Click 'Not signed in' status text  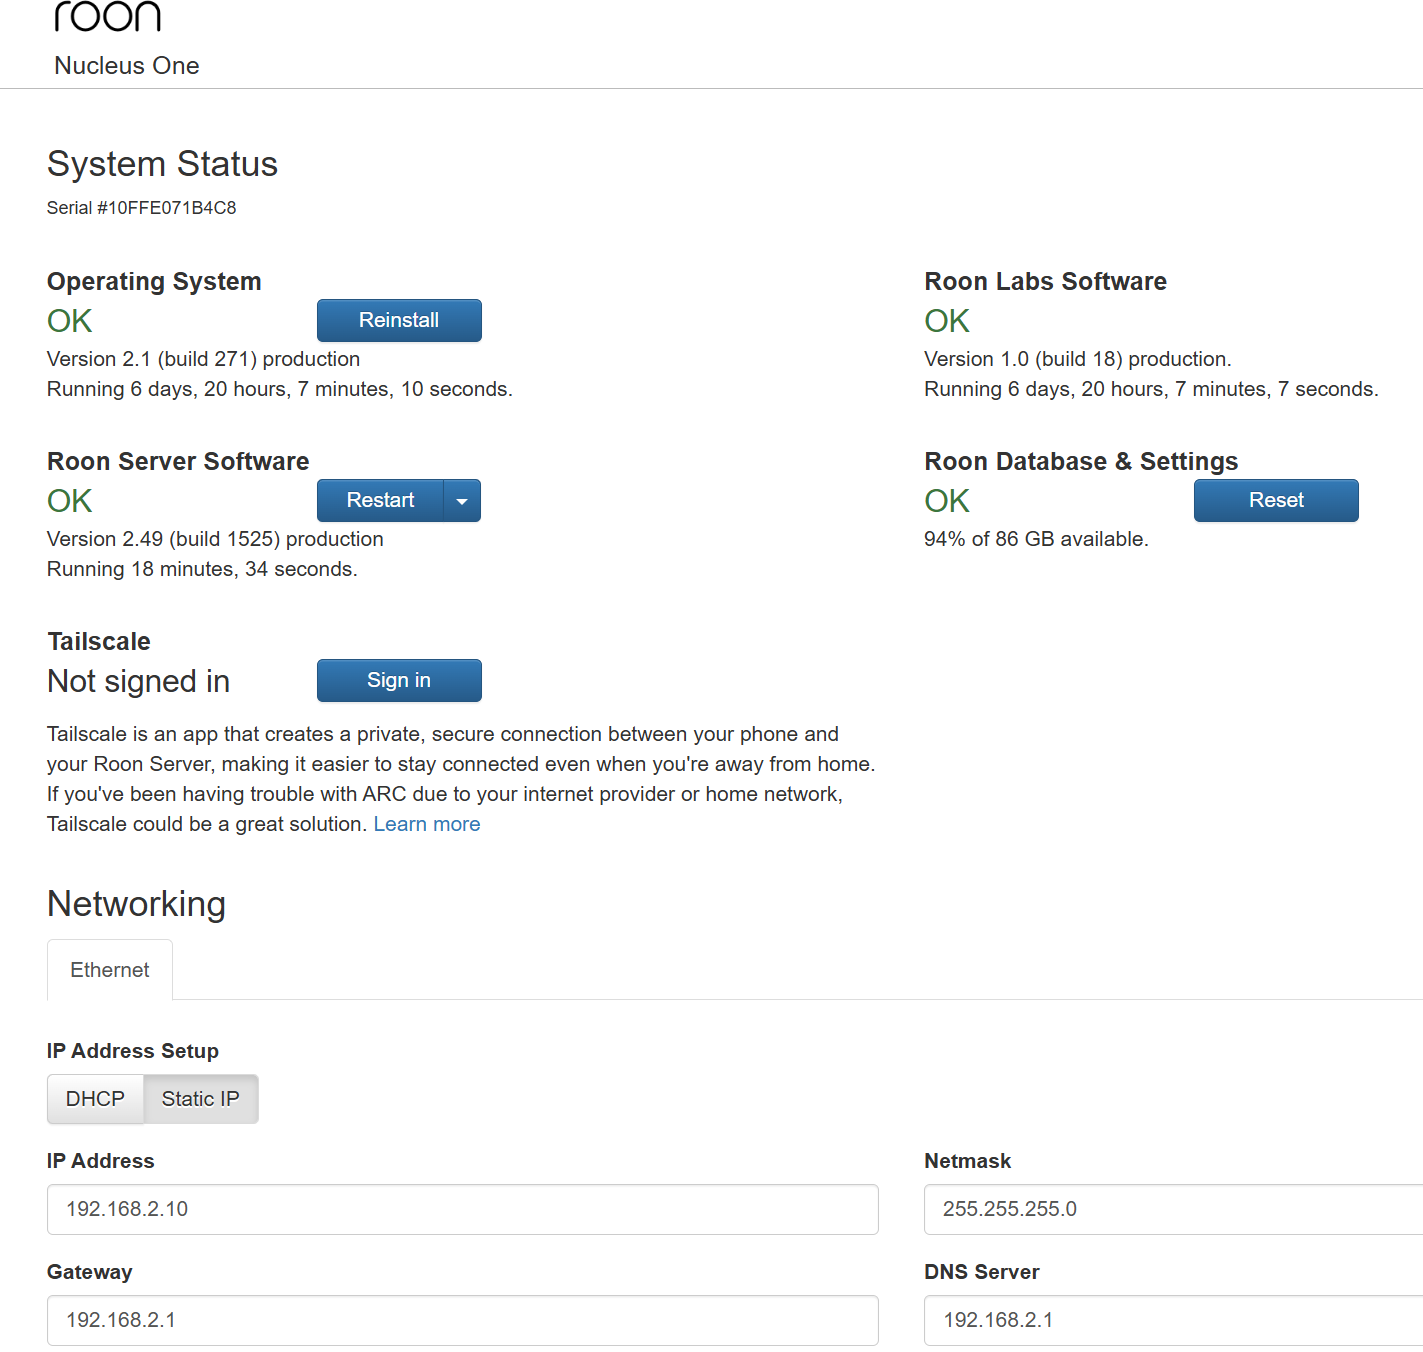click(139, 681)
